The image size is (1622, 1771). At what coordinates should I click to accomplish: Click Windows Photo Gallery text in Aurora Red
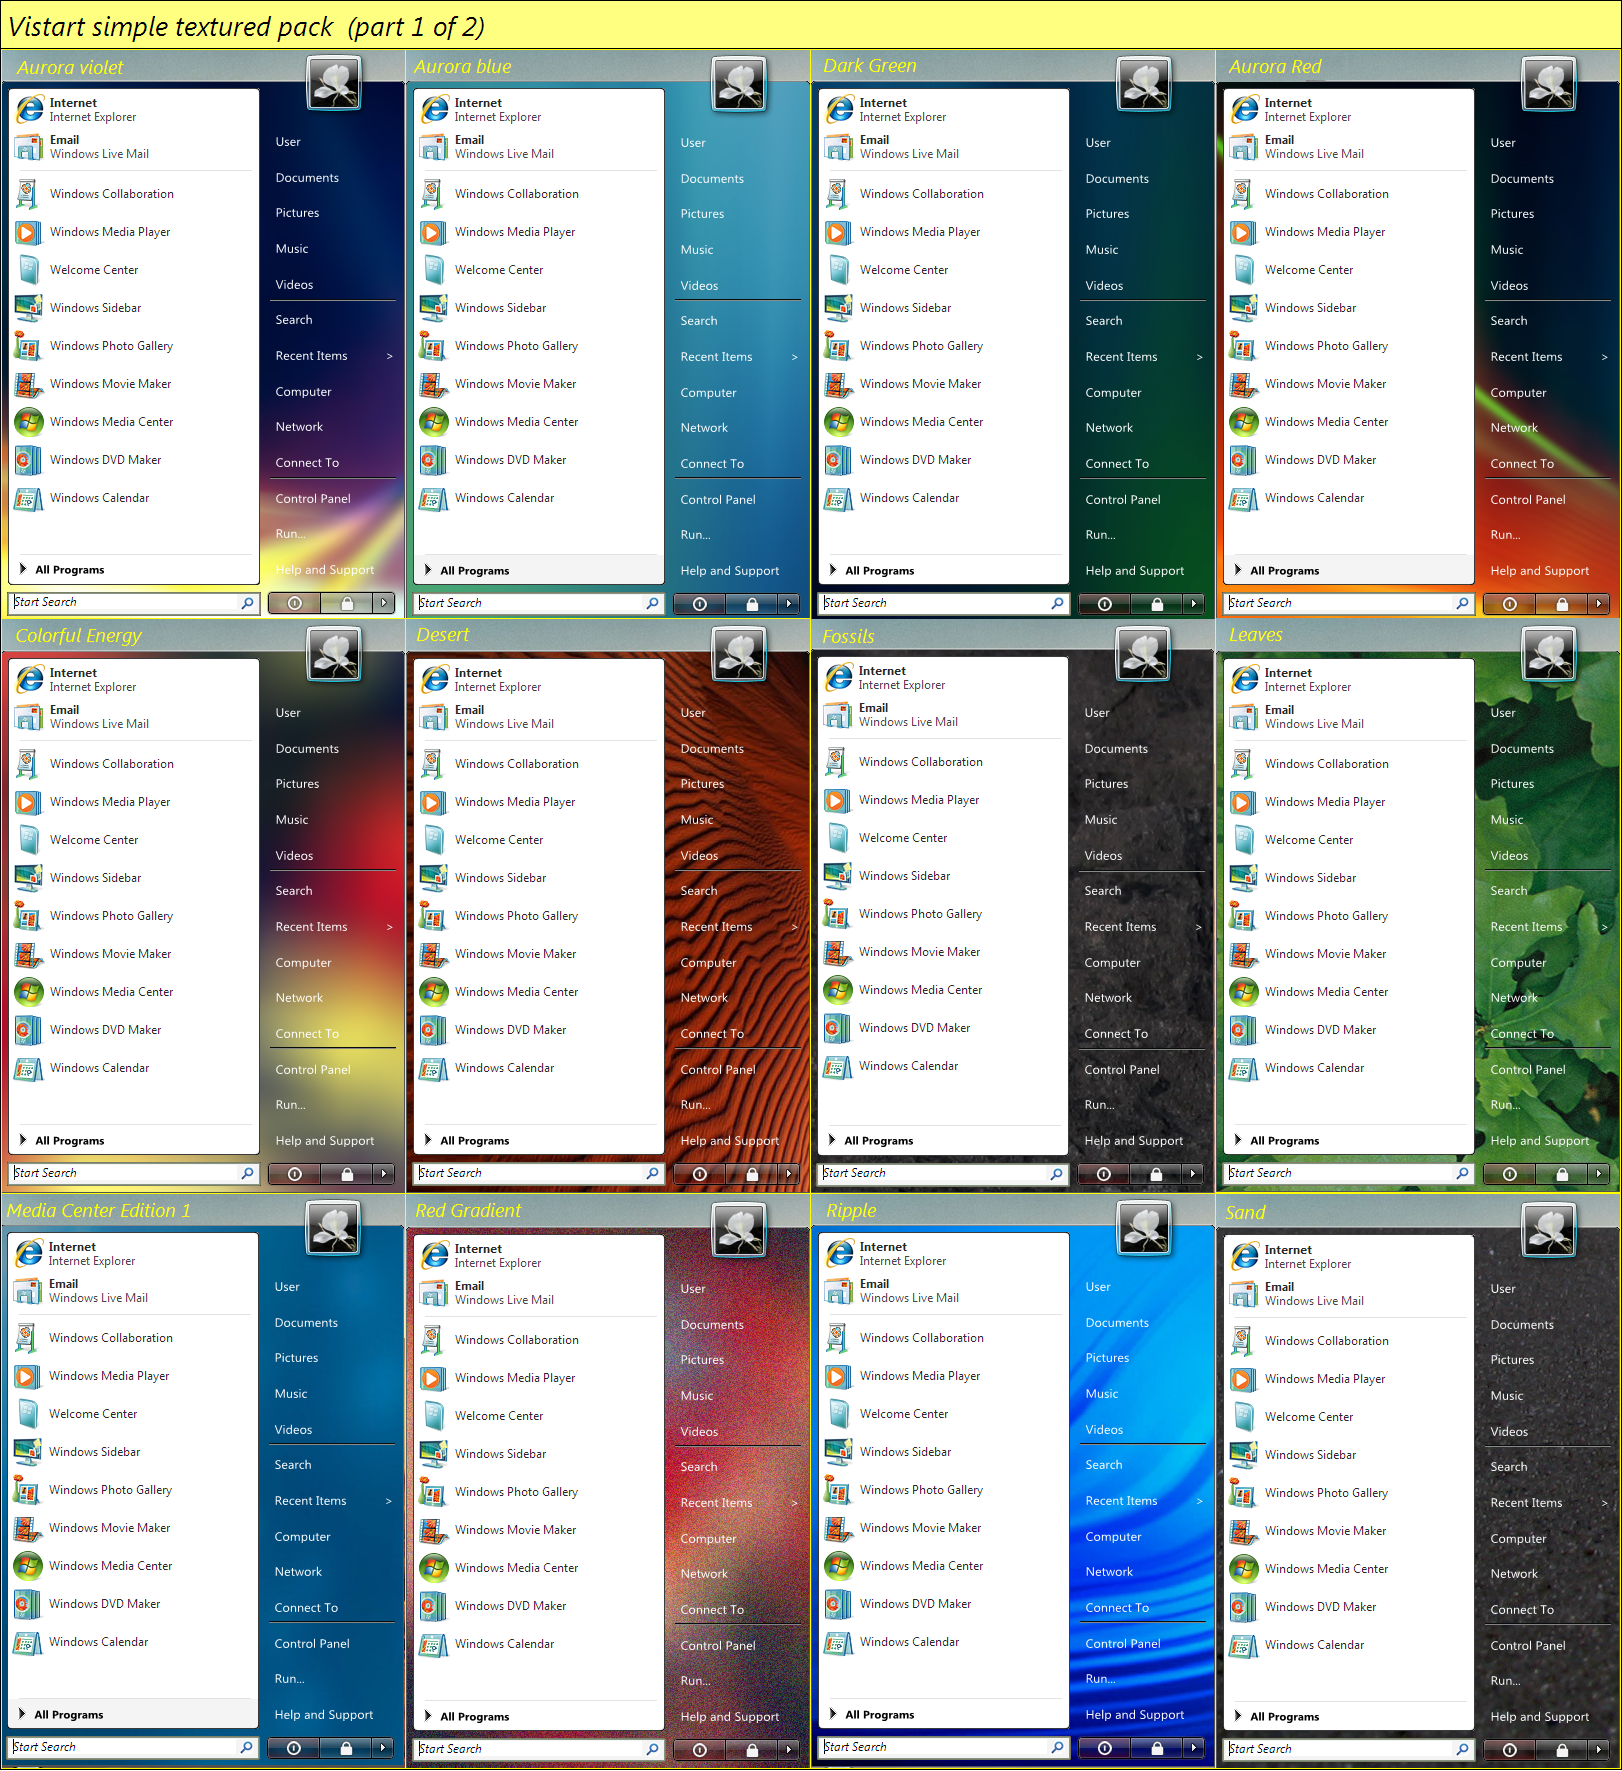tap(1325, 346)
